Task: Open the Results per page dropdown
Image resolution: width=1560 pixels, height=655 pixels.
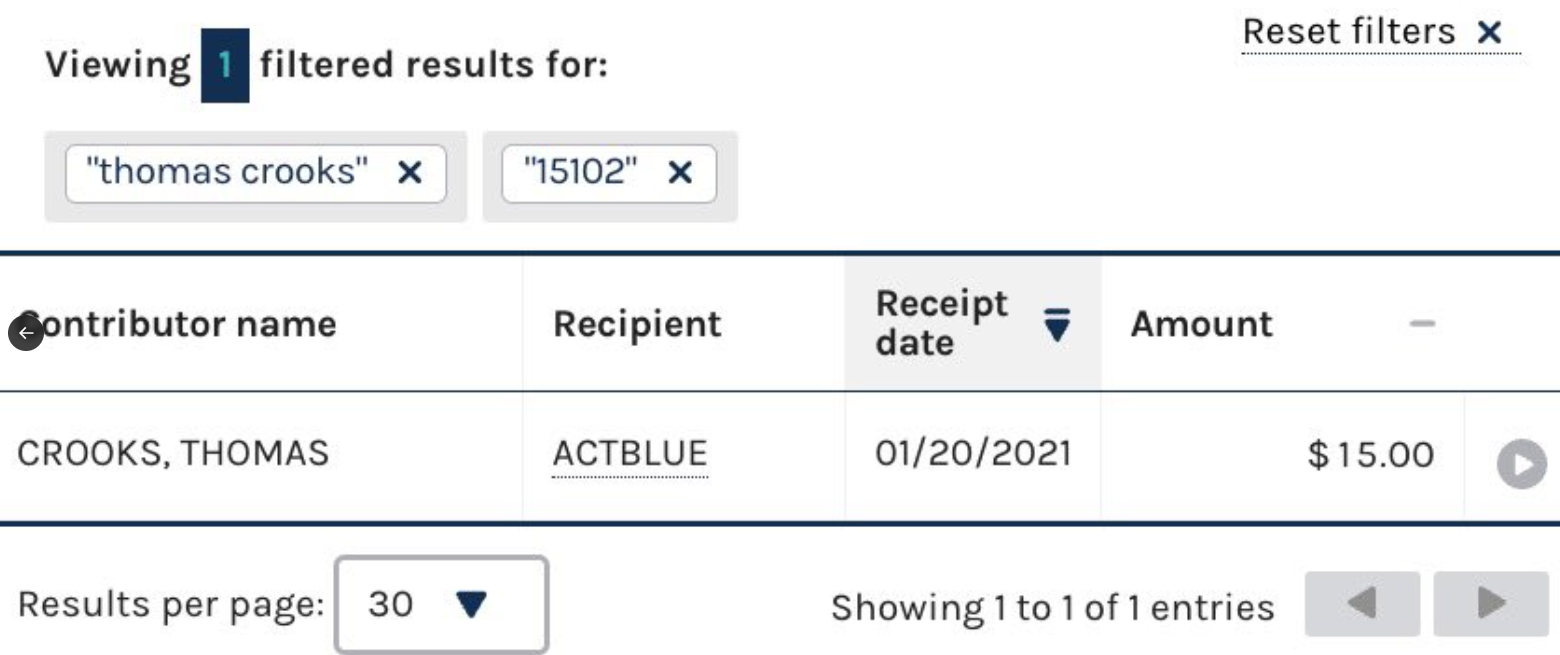Action: (441, 604)
